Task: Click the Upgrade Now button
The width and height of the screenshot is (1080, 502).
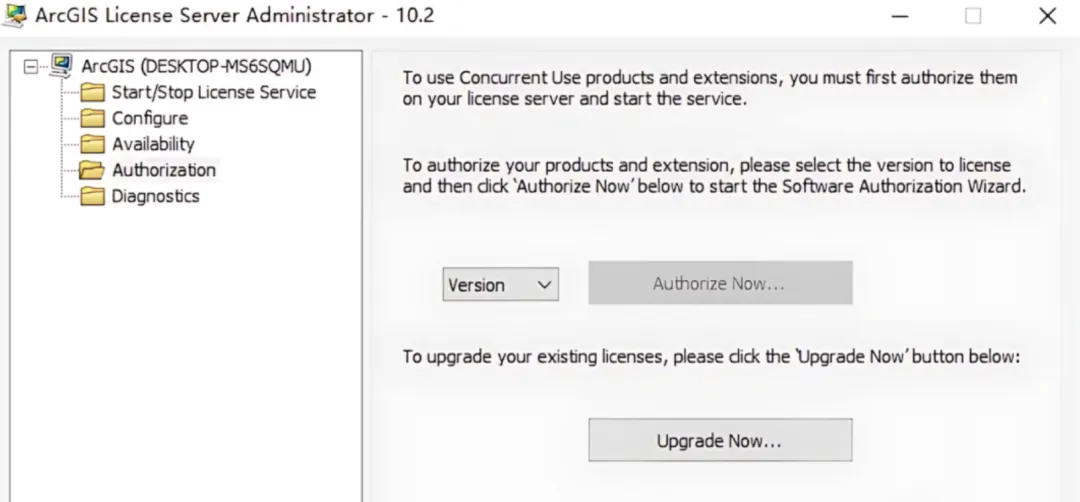Action: 720,440
